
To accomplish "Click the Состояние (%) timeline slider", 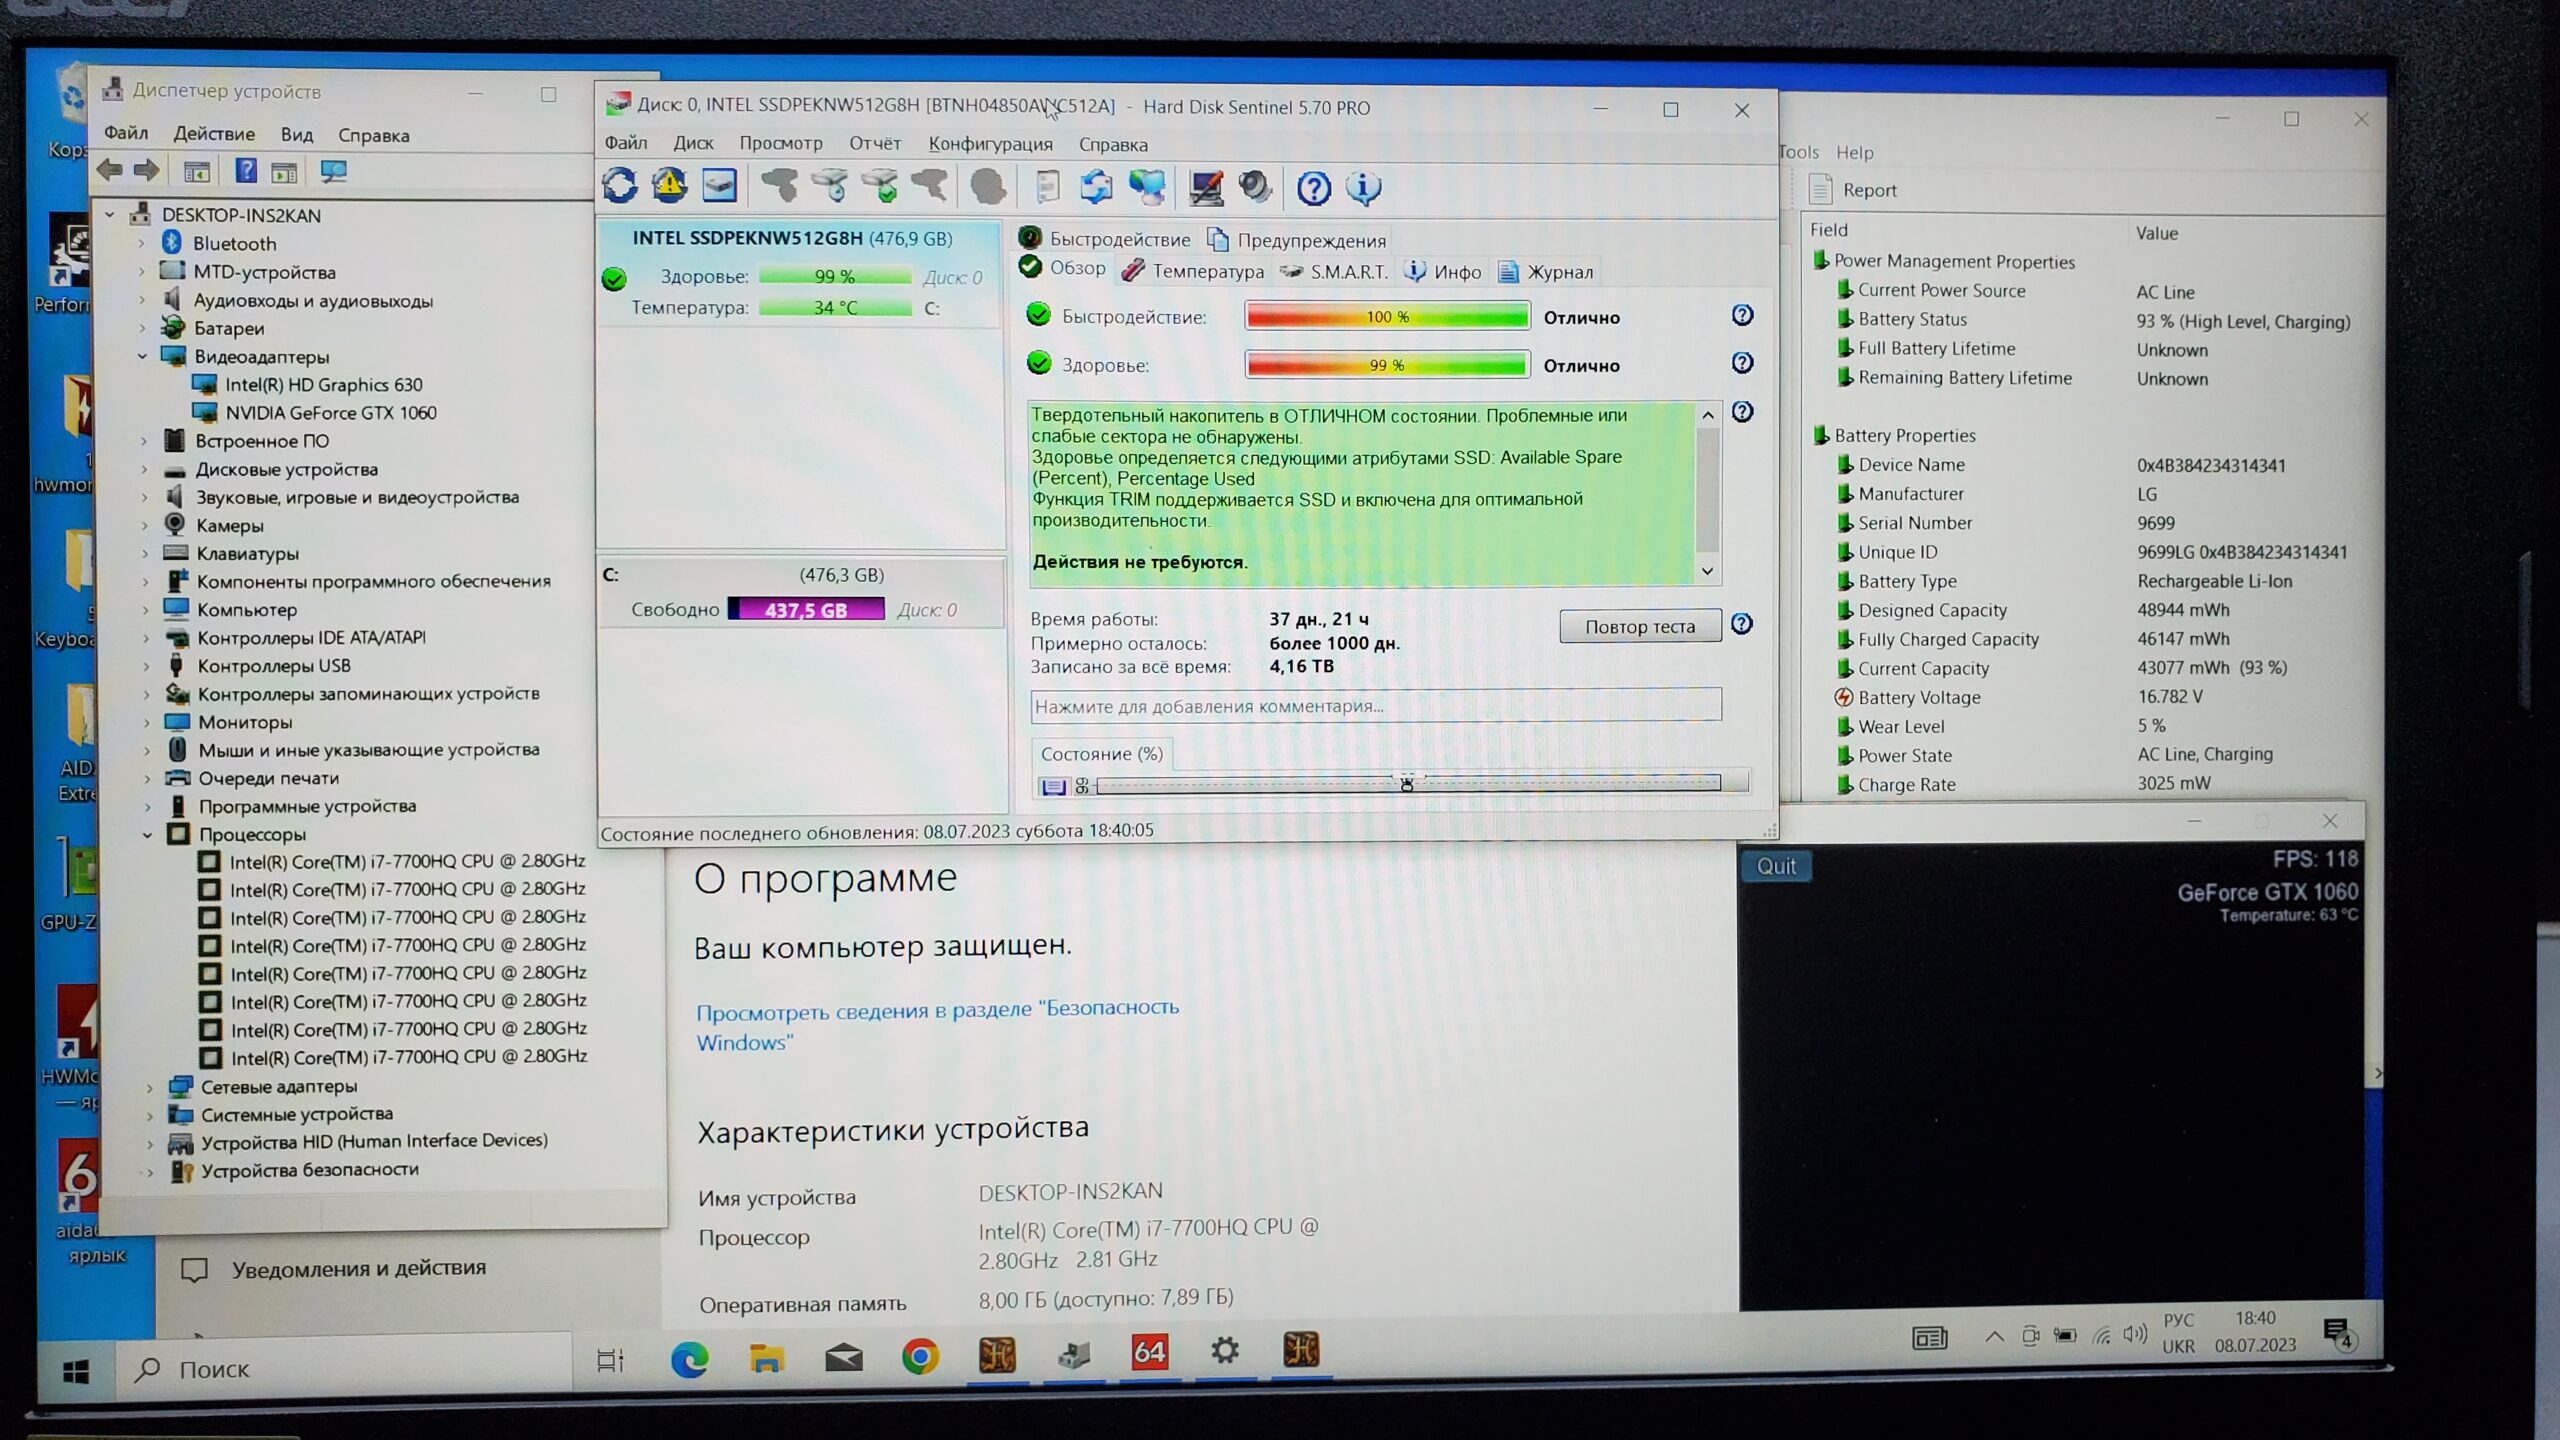I will click(1407, 784).
